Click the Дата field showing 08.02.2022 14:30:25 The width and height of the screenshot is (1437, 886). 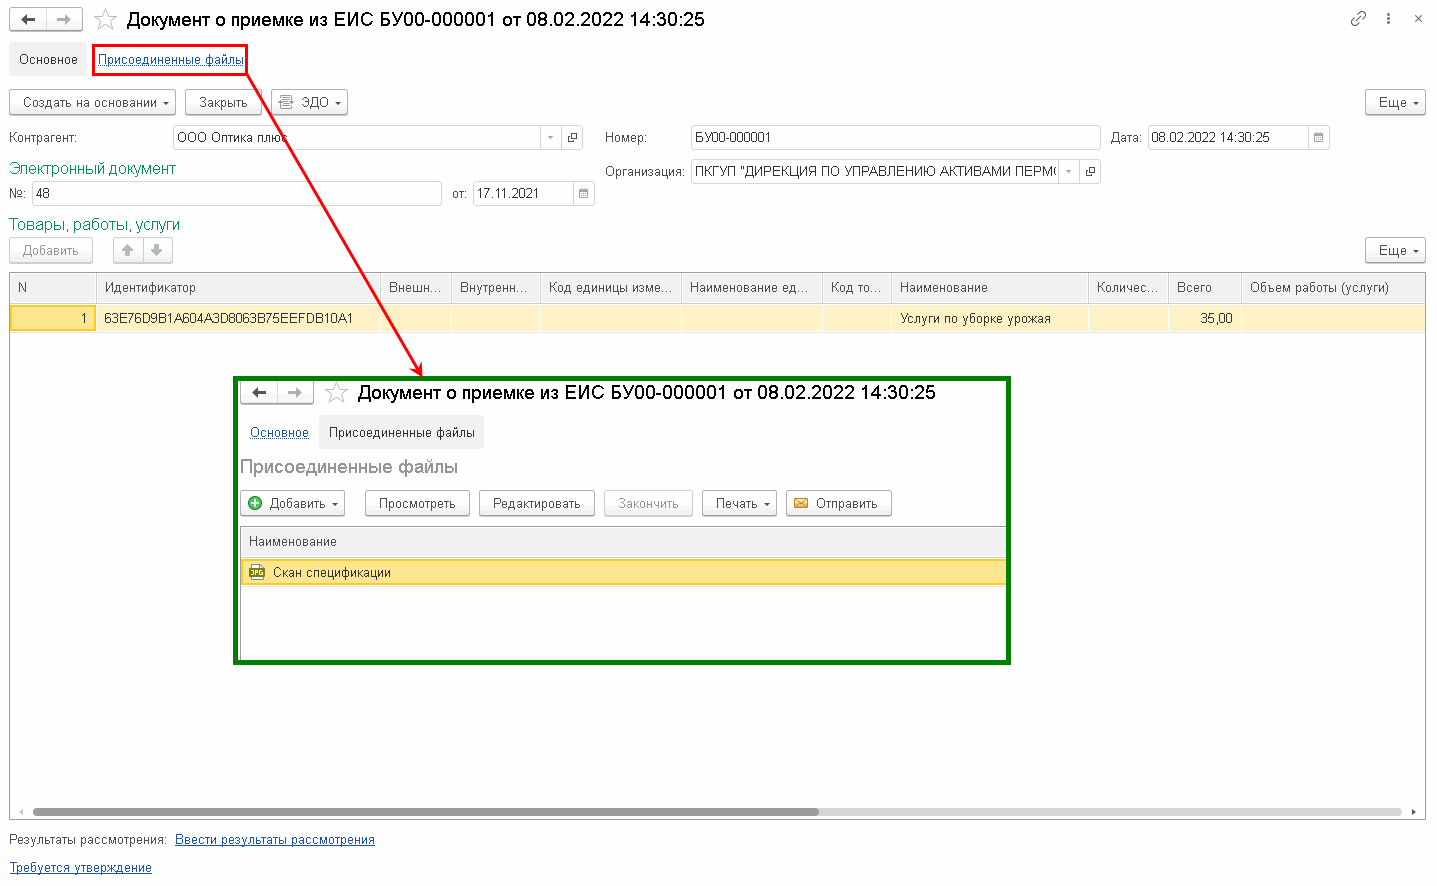click(1228, 137)
